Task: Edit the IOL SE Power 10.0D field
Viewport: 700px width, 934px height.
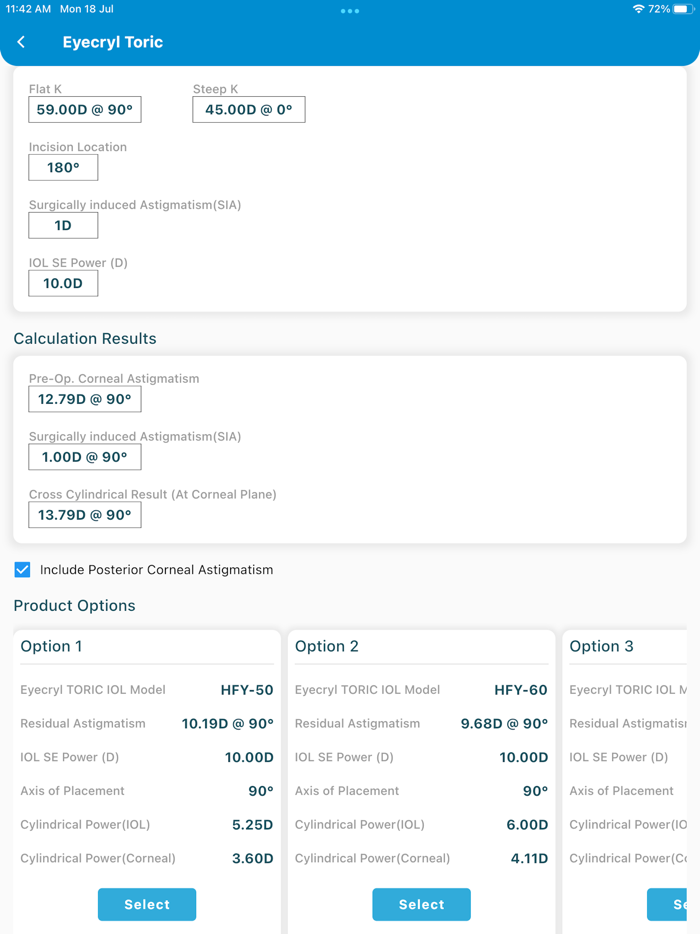Action: pos(63,283)
